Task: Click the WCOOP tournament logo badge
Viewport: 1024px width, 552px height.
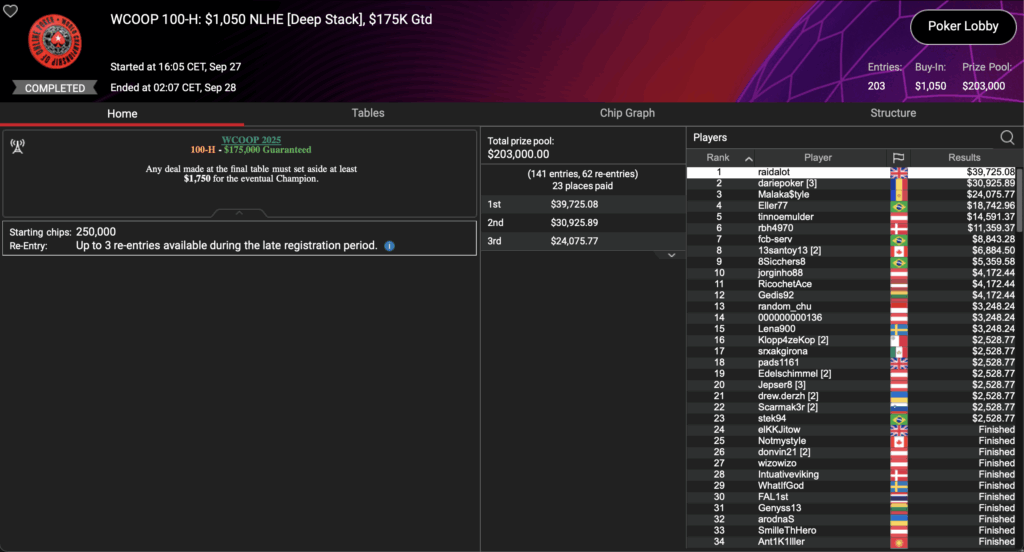Action: pyautogui.click(x=55, y=42)
